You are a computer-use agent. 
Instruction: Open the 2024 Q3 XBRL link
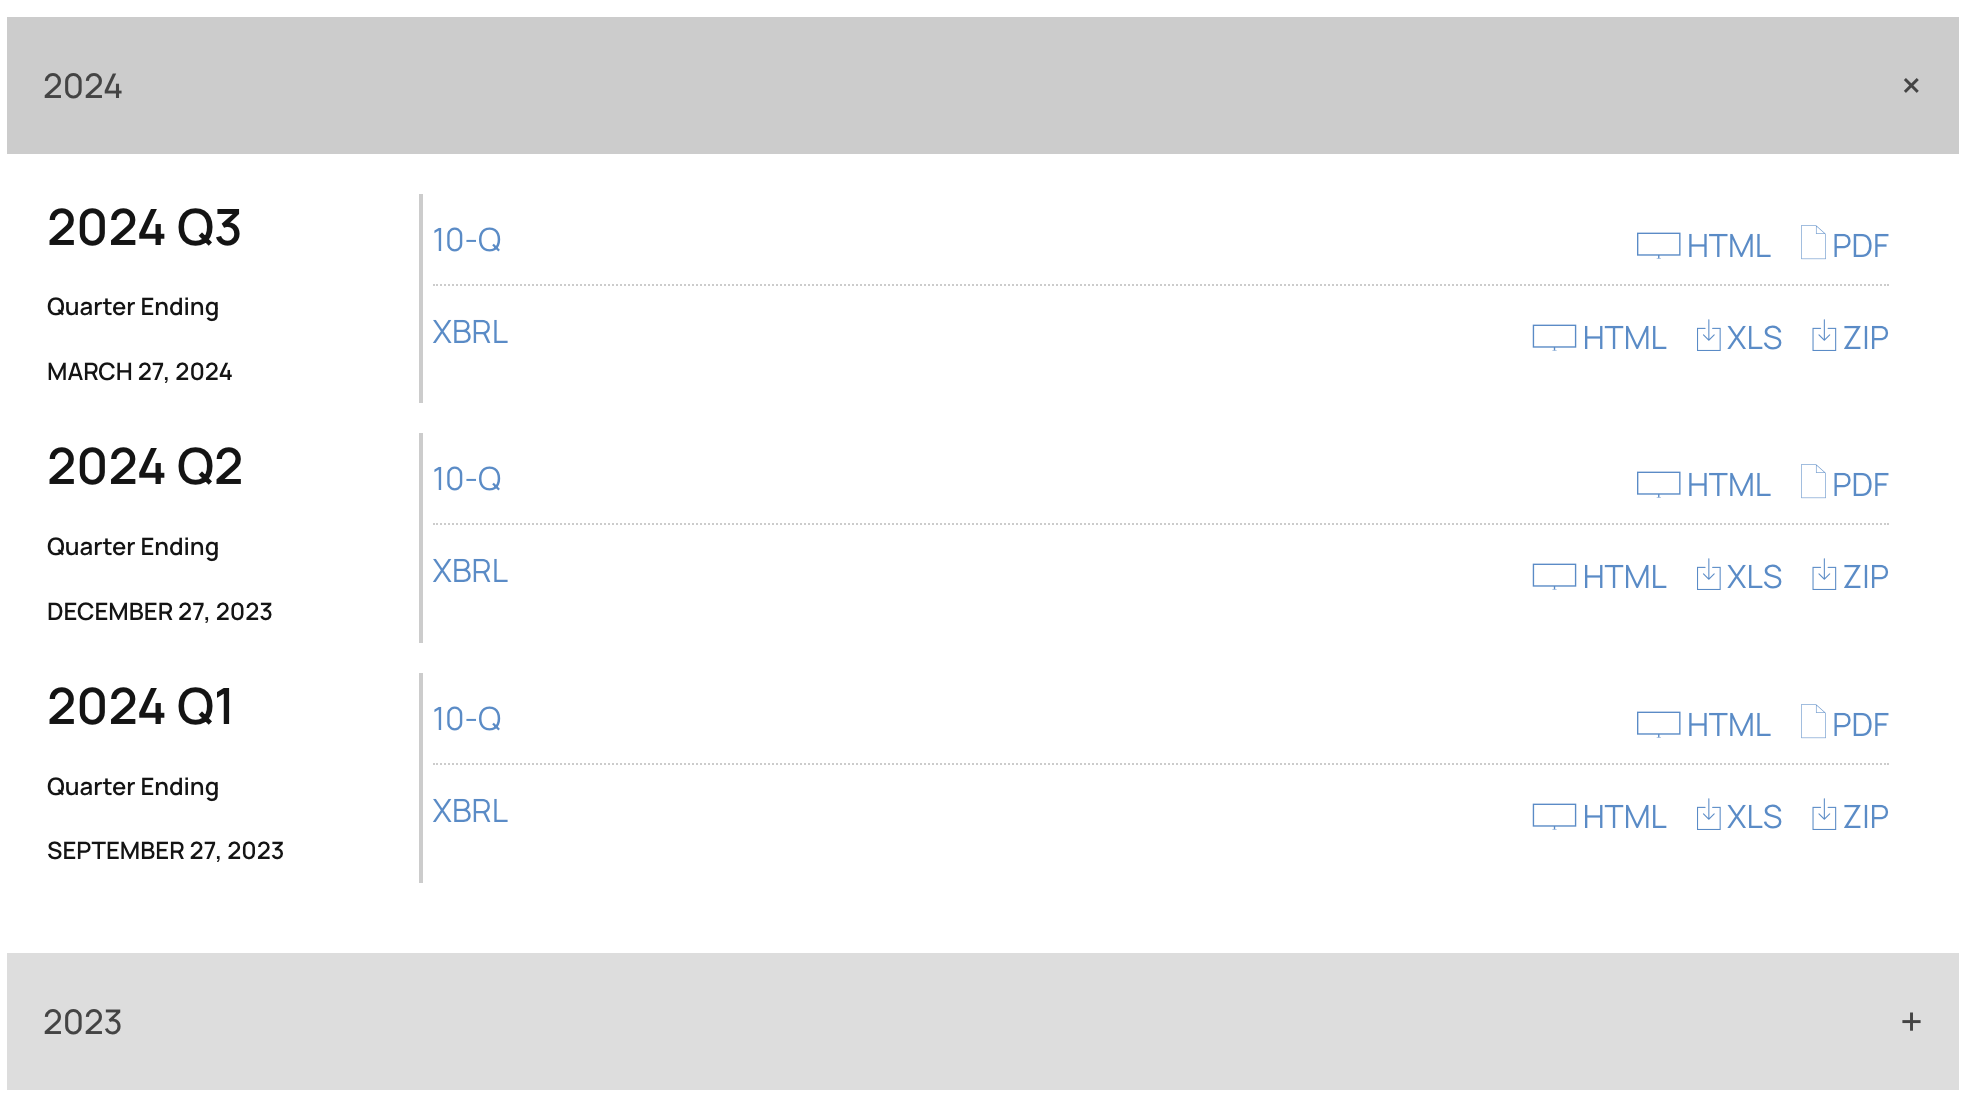click(x=470, y=332)
